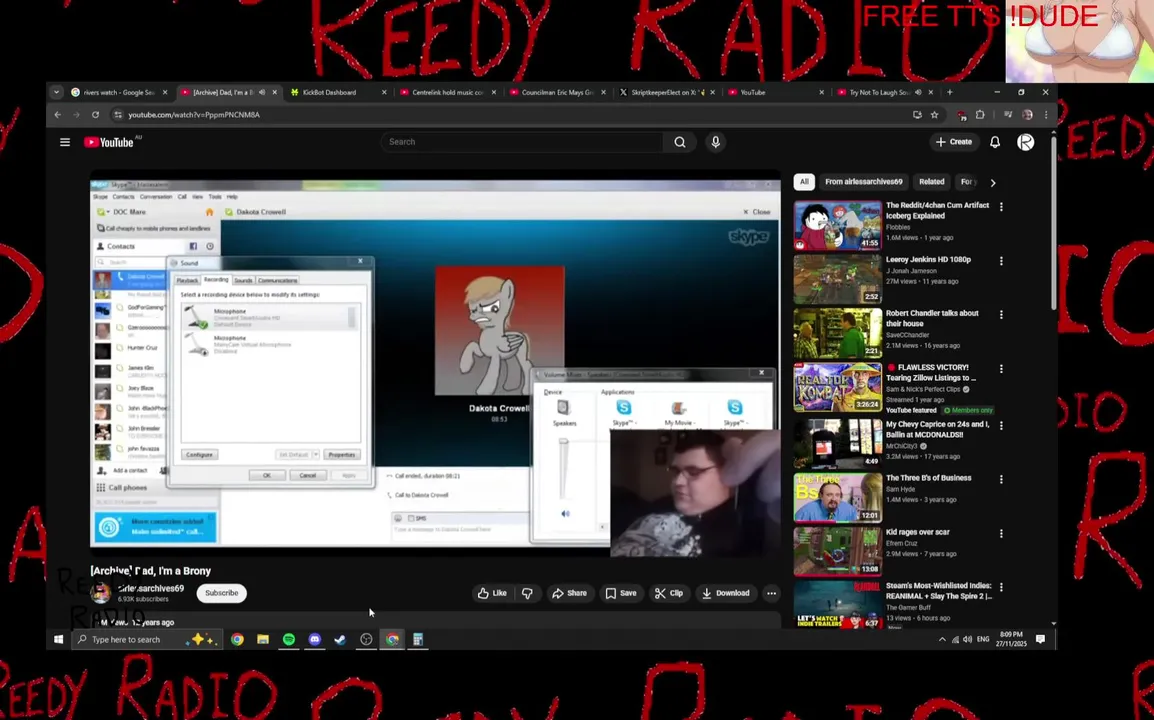
Task: Click the search magnifier button
Action: click(679, 142)
